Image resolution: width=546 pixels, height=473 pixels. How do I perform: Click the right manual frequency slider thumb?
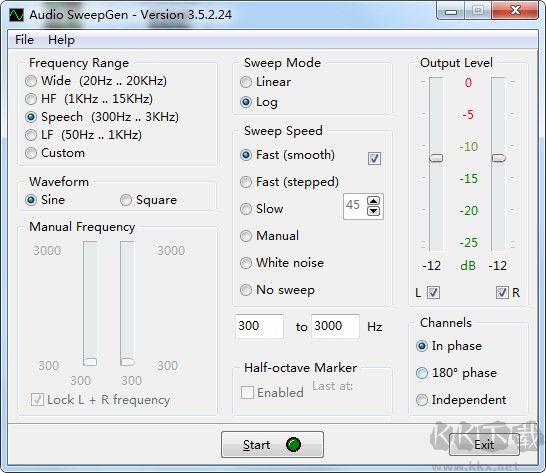point(127,362)
